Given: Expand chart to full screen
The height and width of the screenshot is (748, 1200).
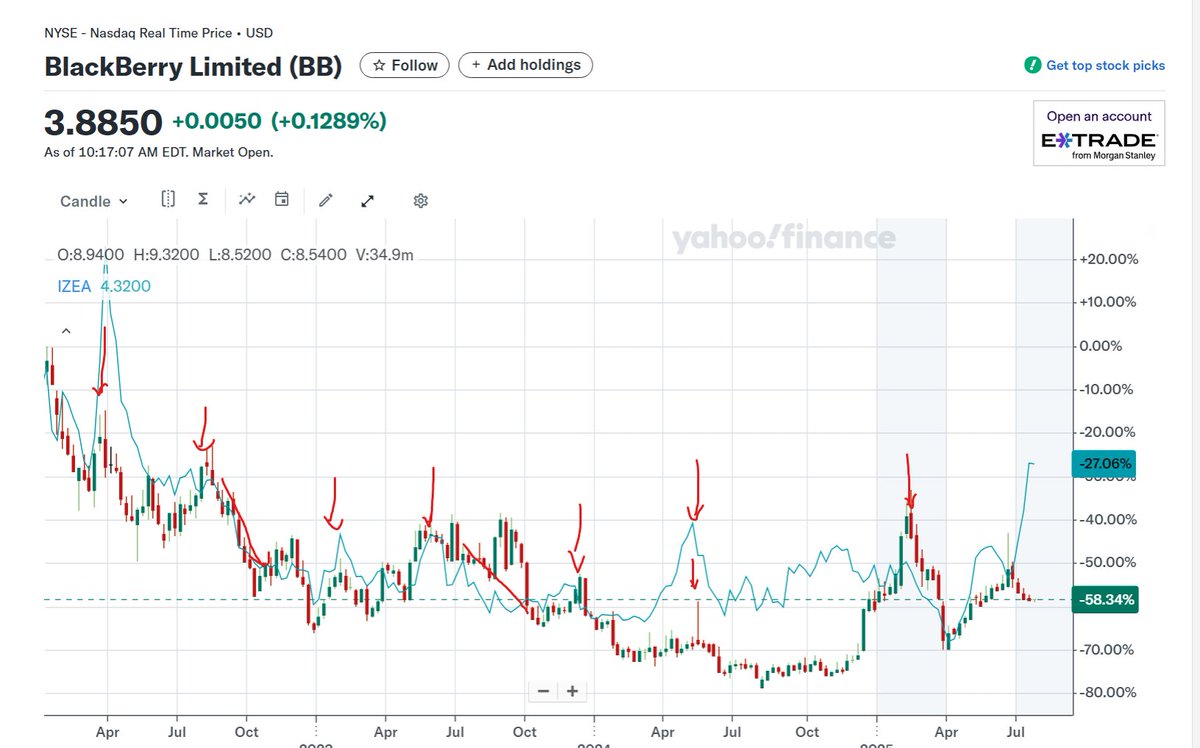Looking at the screenshot, I should pyautogui.click(x=367, y=201).
